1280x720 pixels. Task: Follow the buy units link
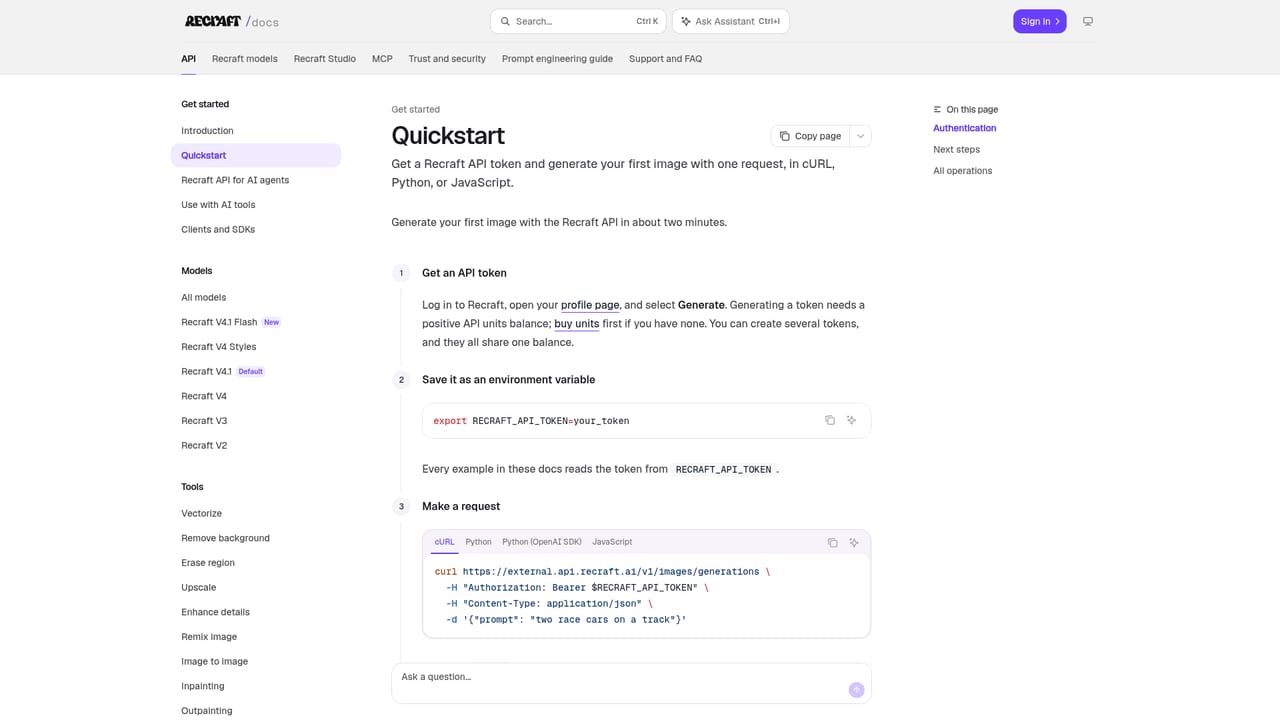click(x=577, y=324)
